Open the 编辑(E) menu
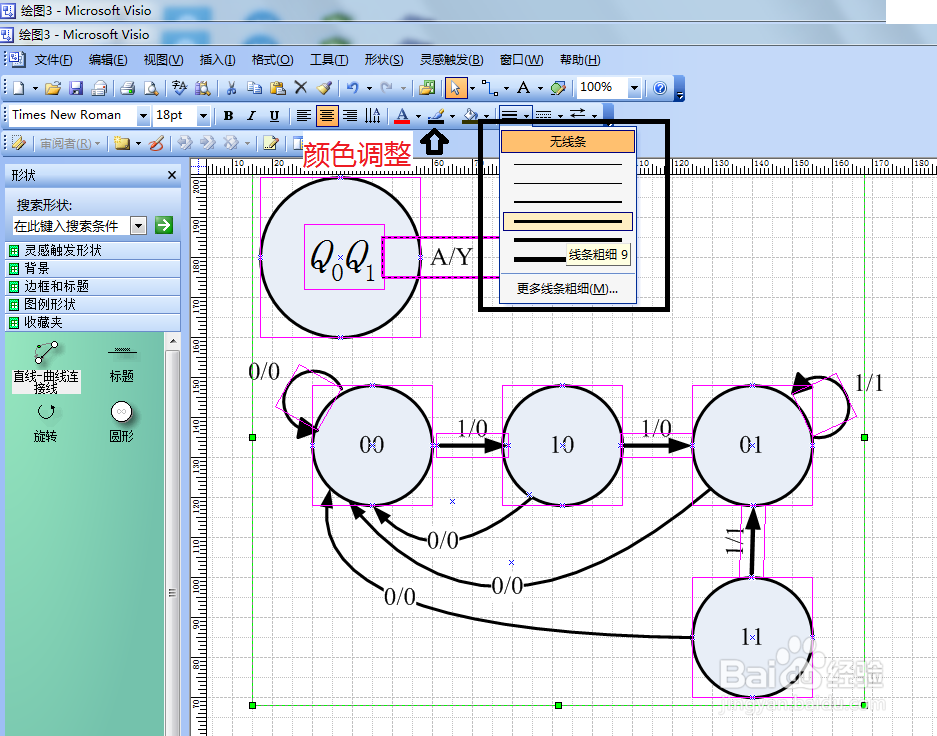Image resolution: width=937 pixels, height=736 pixels. point(108,60)
